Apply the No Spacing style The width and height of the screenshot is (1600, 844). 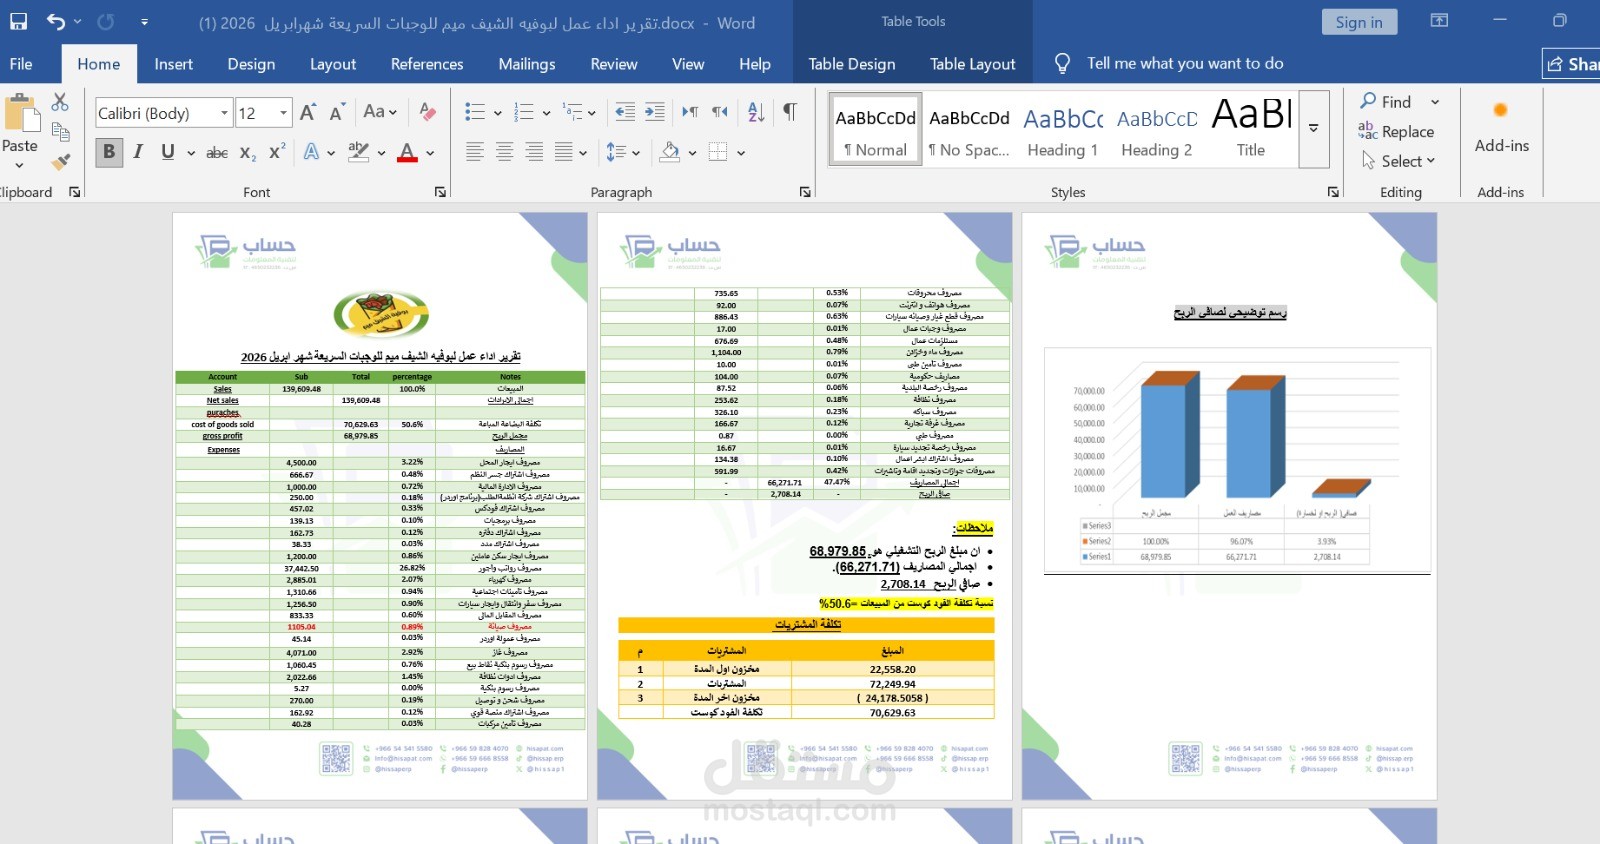(969, 131)
